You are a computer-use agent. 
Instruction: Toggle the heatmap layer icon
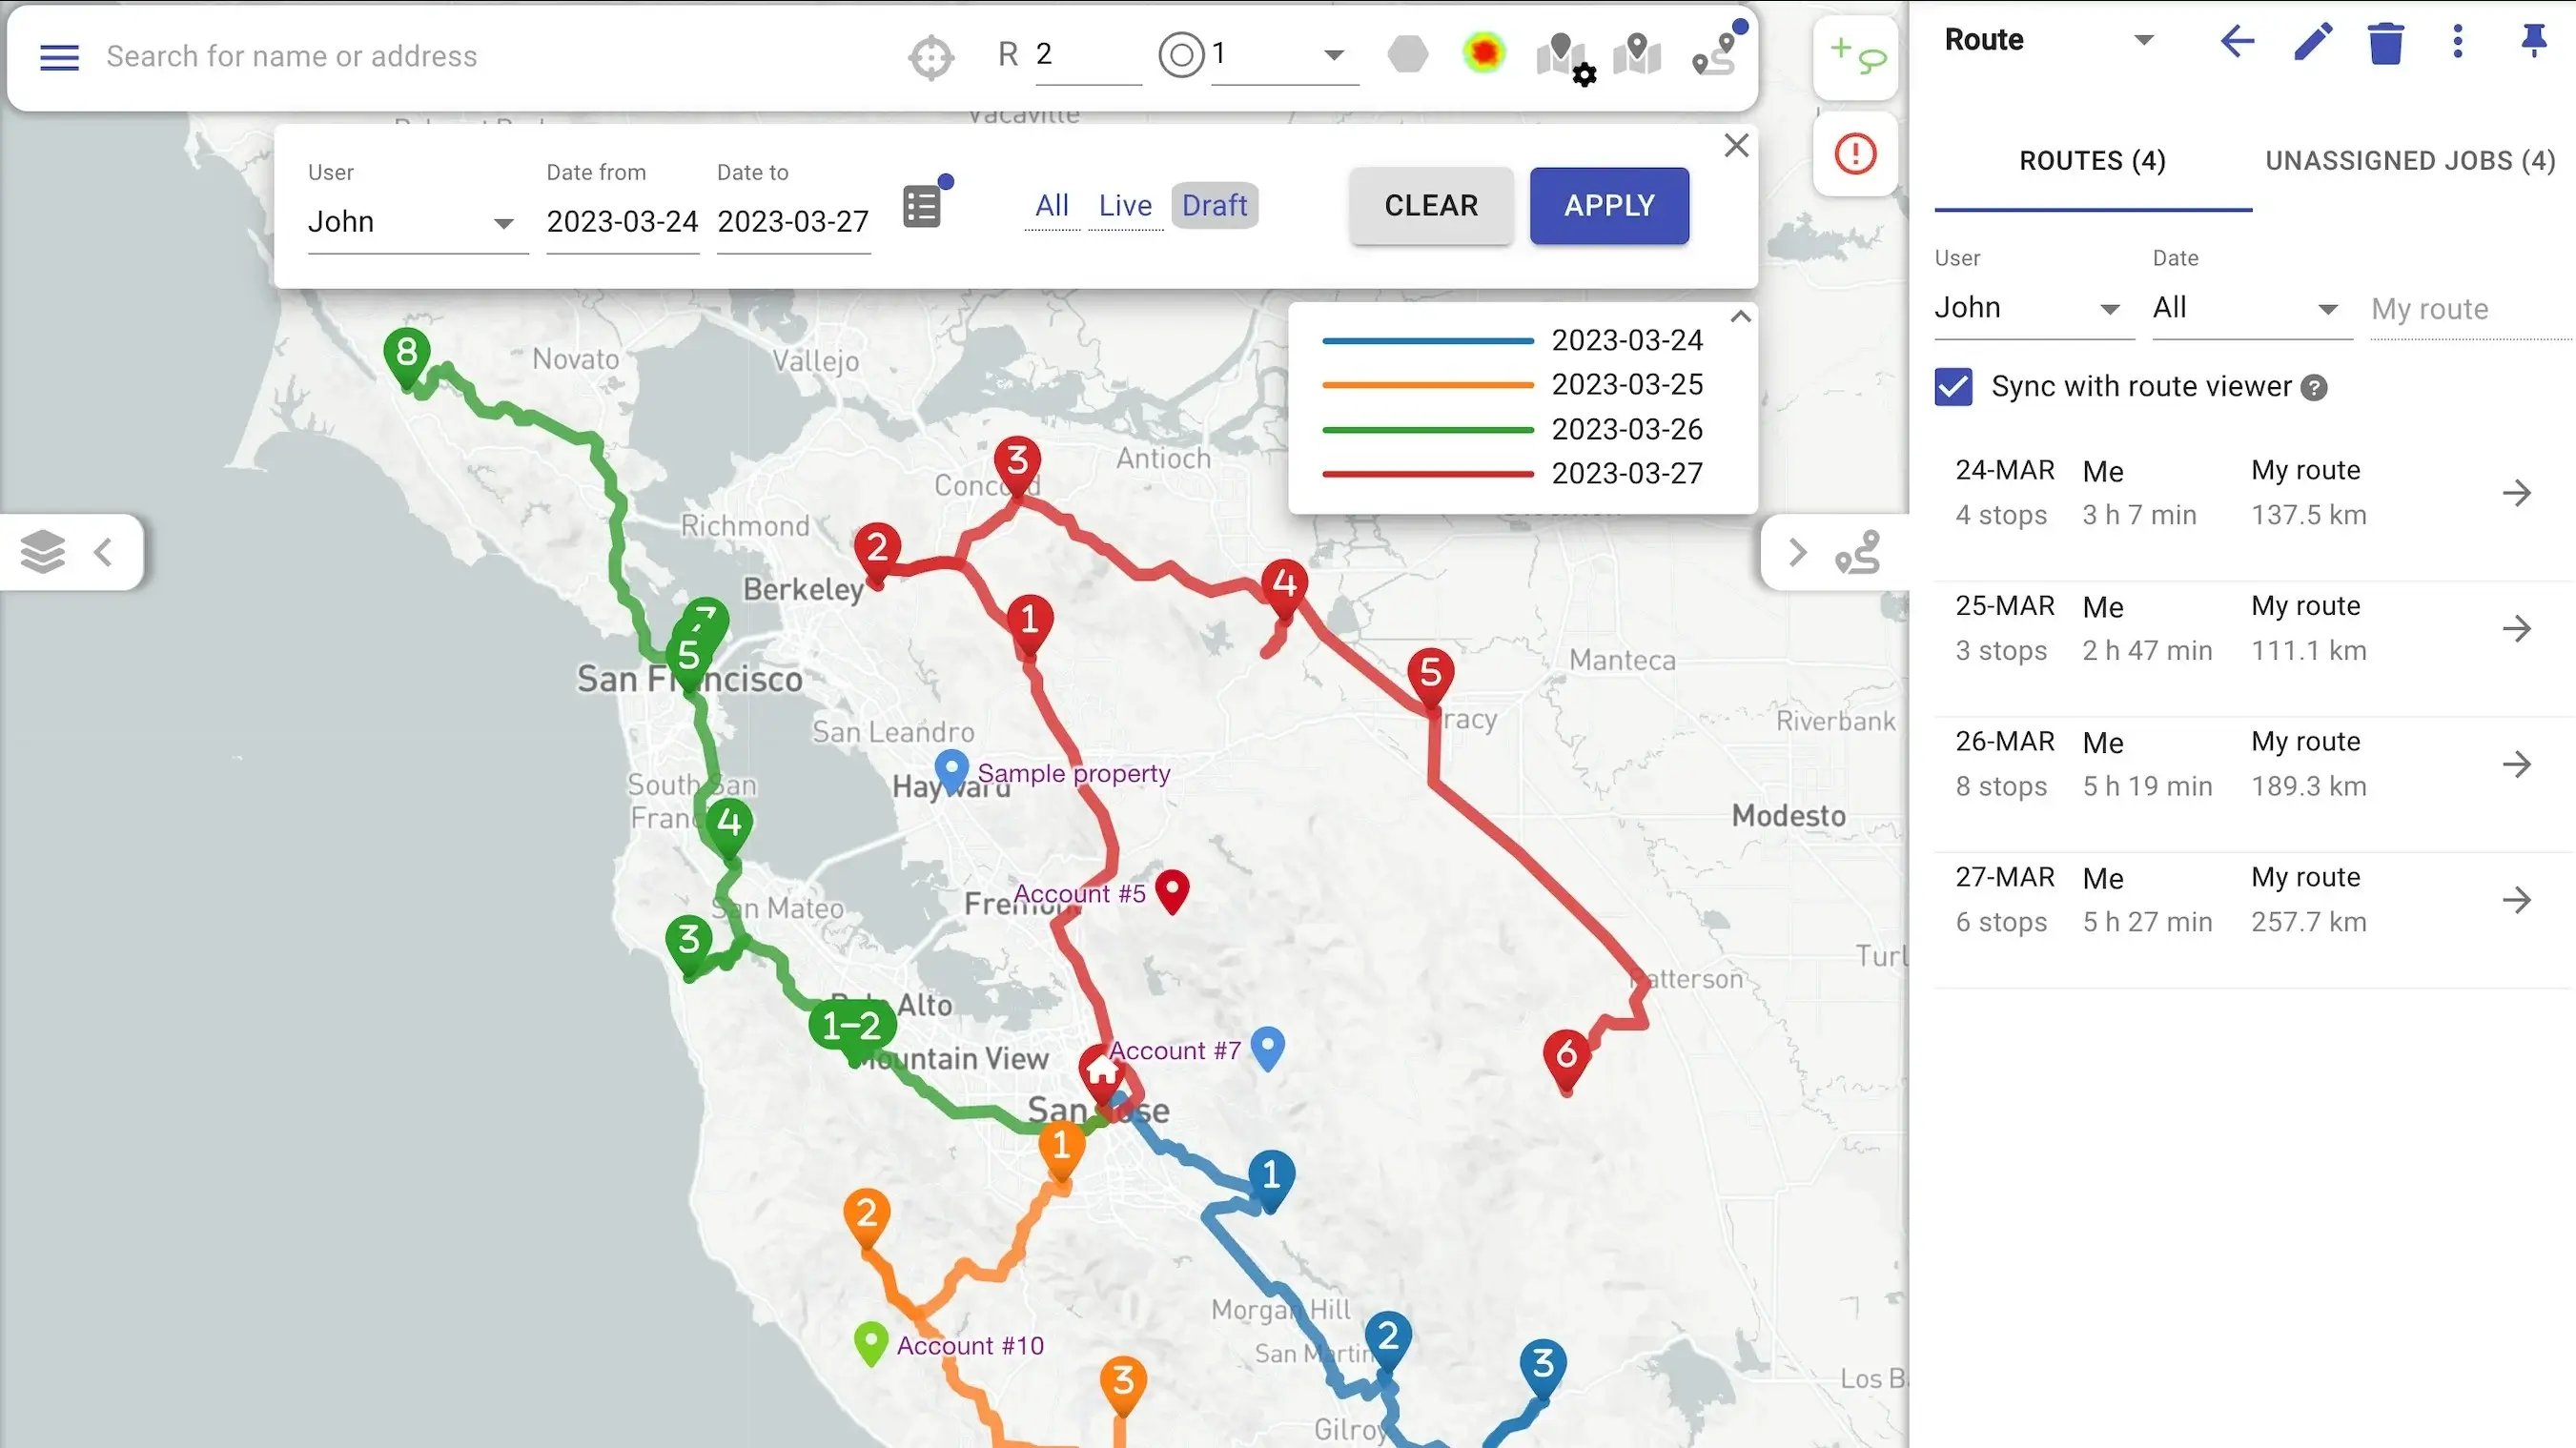tap(1483, 55)
